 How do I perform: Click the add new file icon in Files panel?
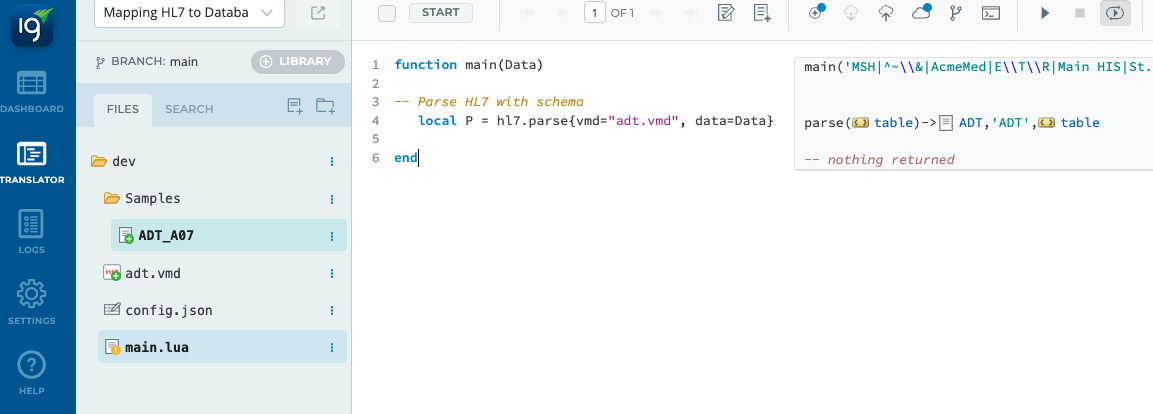pos(295,107)
